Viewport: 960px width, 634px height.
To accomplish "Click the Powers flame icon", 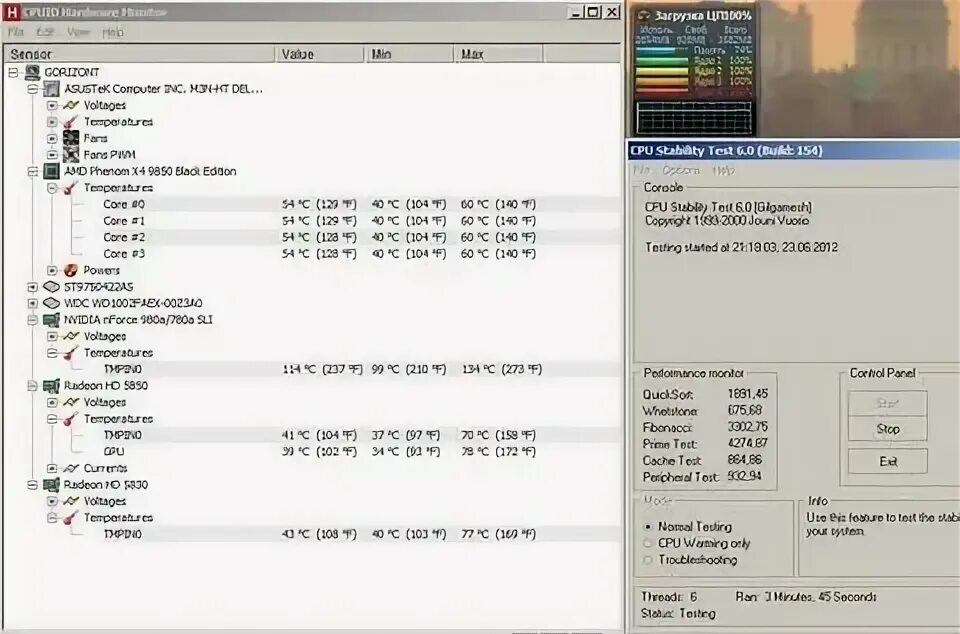I will (x=71, y=270).
